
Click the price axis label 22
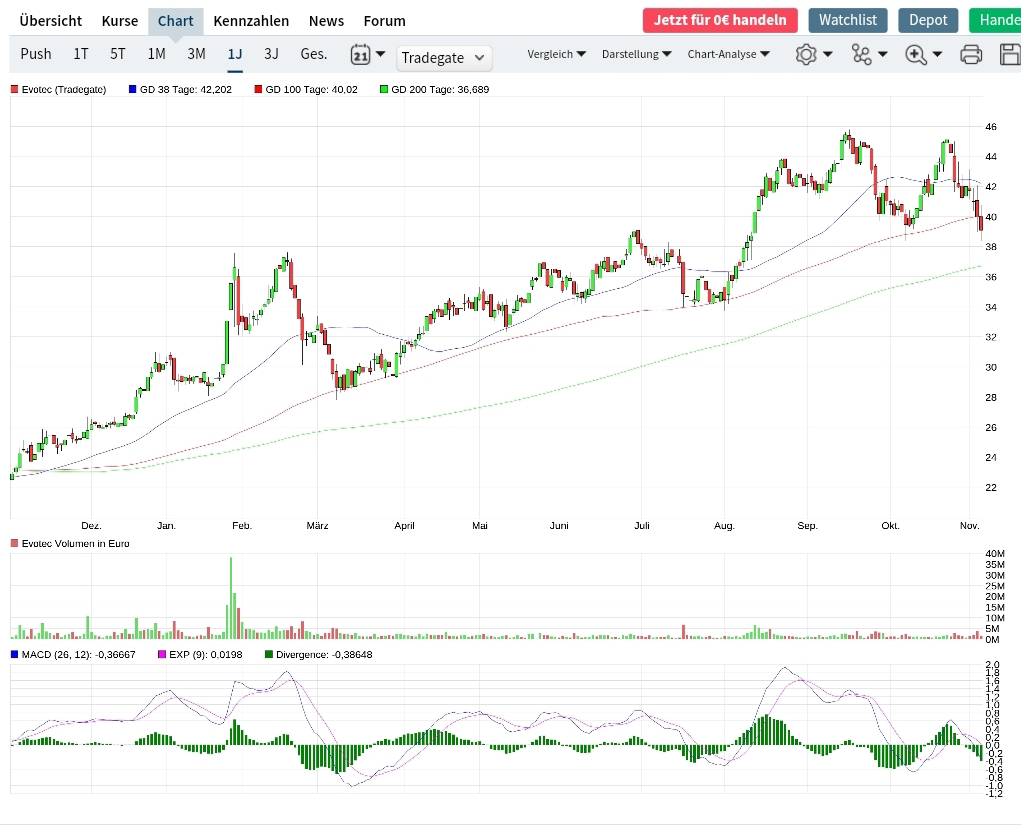click(990, 487)
